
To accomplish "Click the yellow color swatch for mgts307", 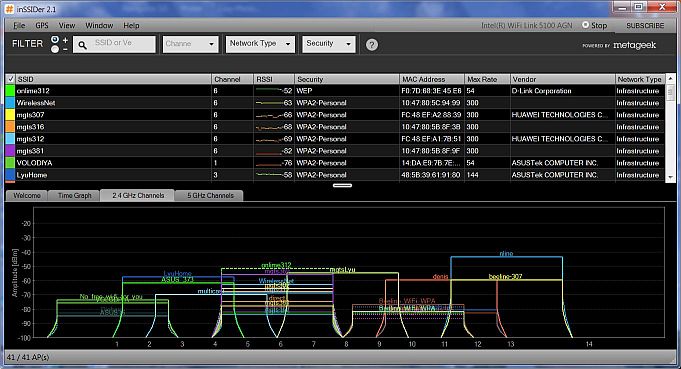I will pos(10,115).
